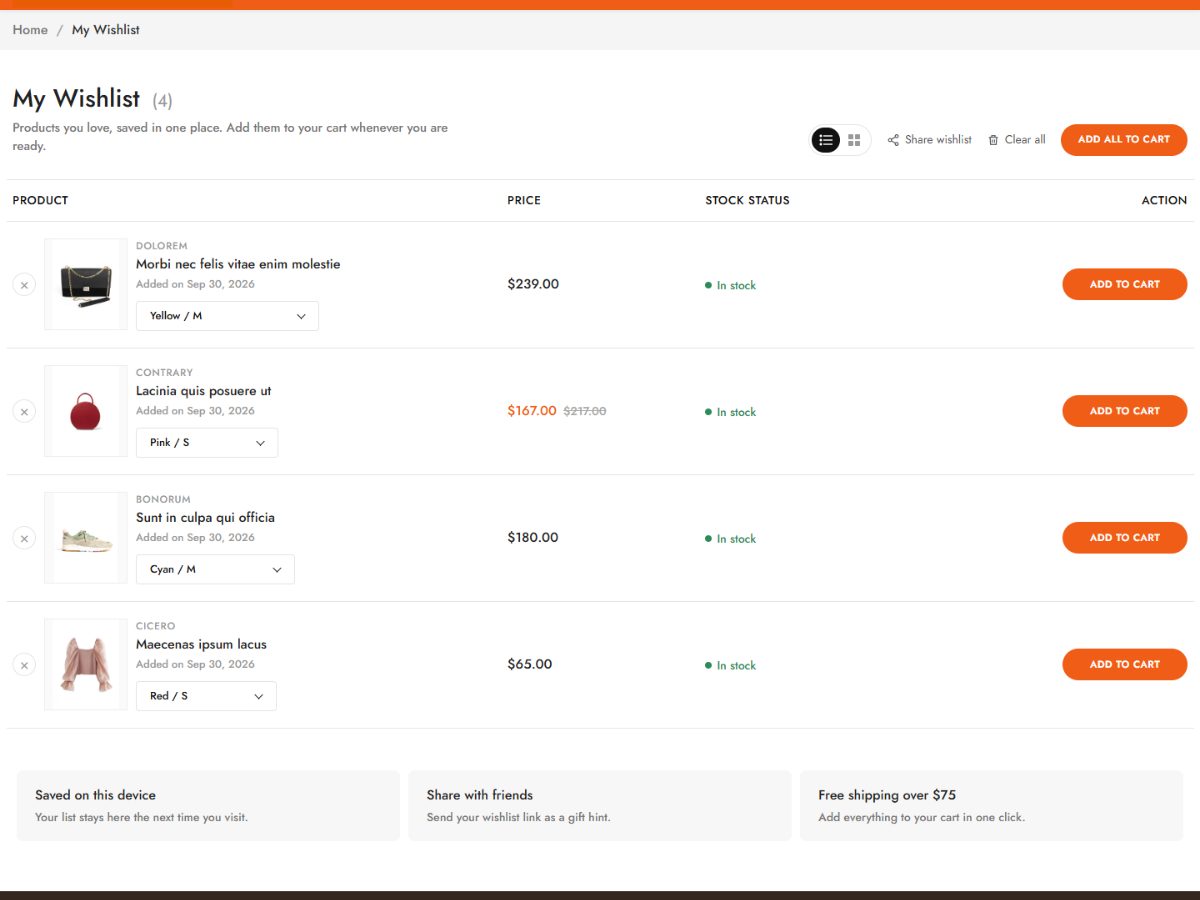Click the $239.00 price
This screenshot has width=1200, height=900.
click(x=533, y=284)
